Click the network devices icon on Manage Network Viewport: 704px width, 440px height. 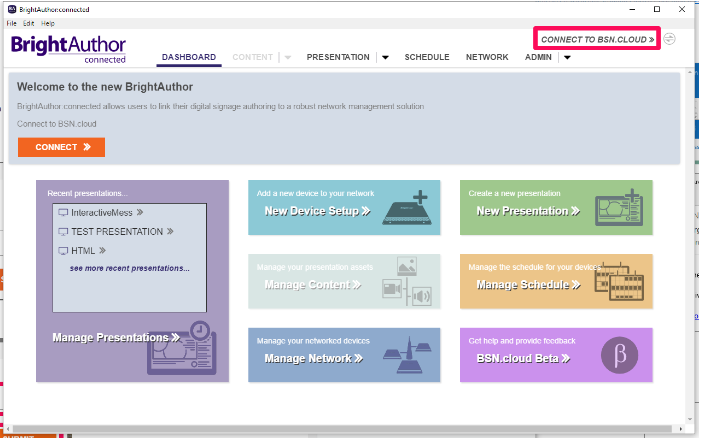point(407,355)
